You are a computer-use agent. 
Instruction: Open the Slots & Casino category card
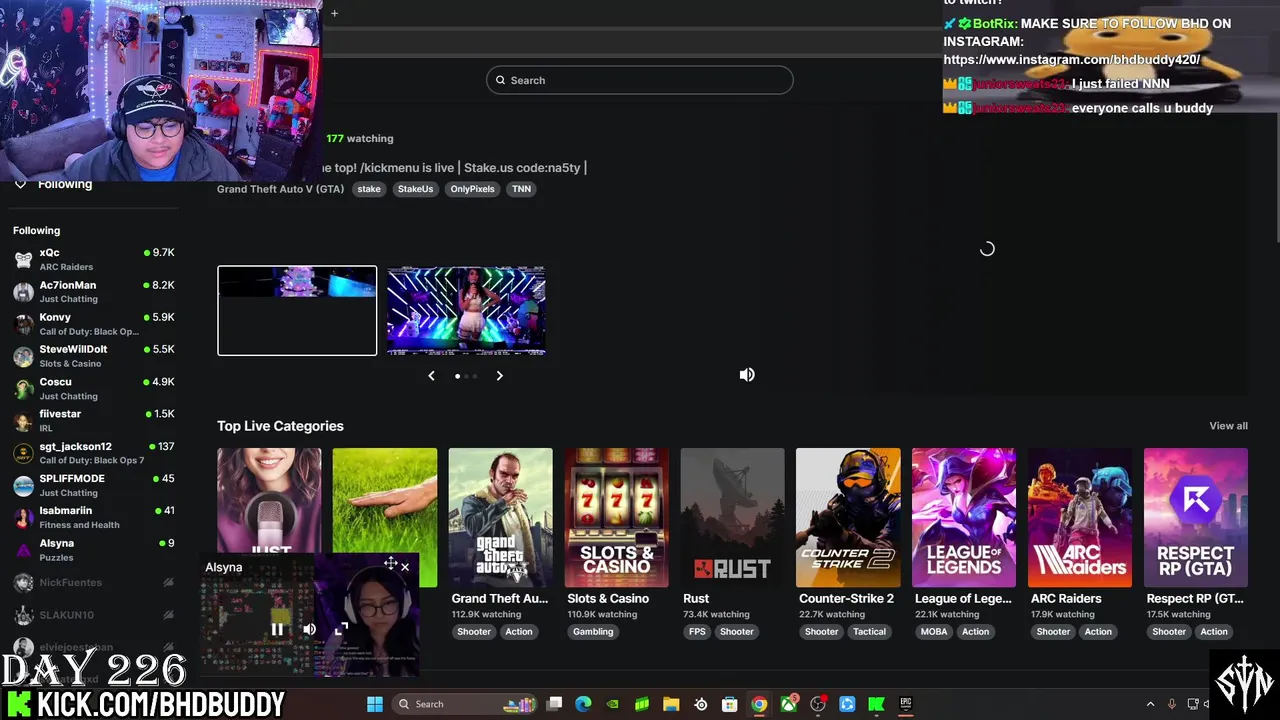[616, 517]
